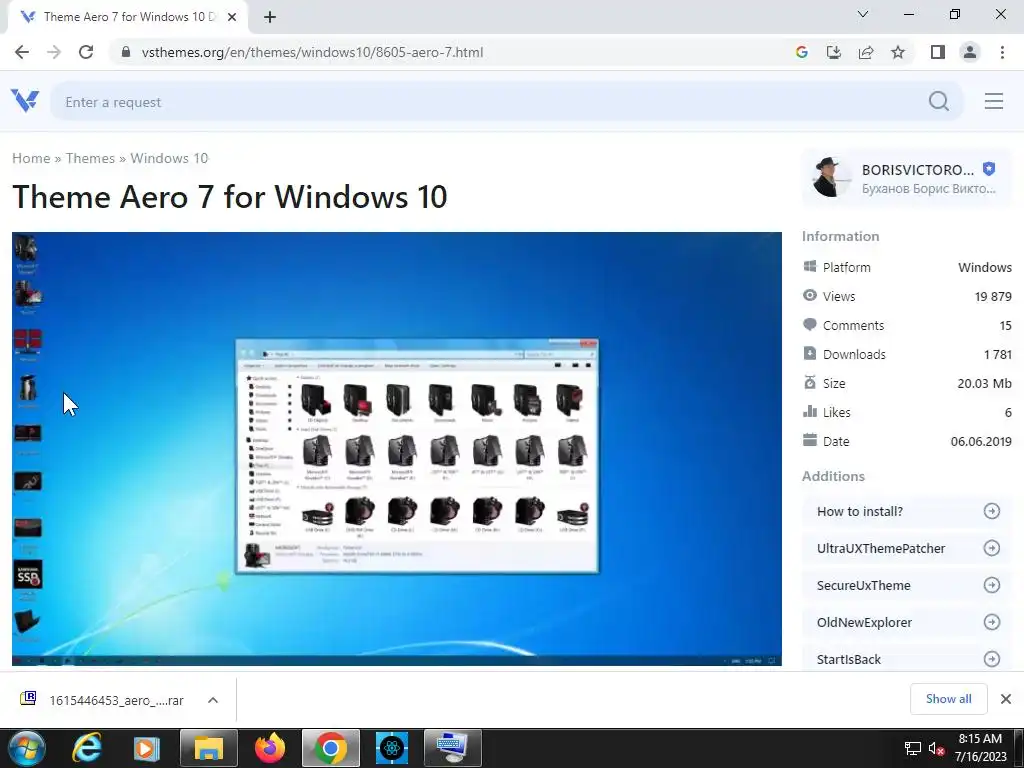Open the Chrome profile avatar
This screenshot has height=768, width=1024.
970,52
